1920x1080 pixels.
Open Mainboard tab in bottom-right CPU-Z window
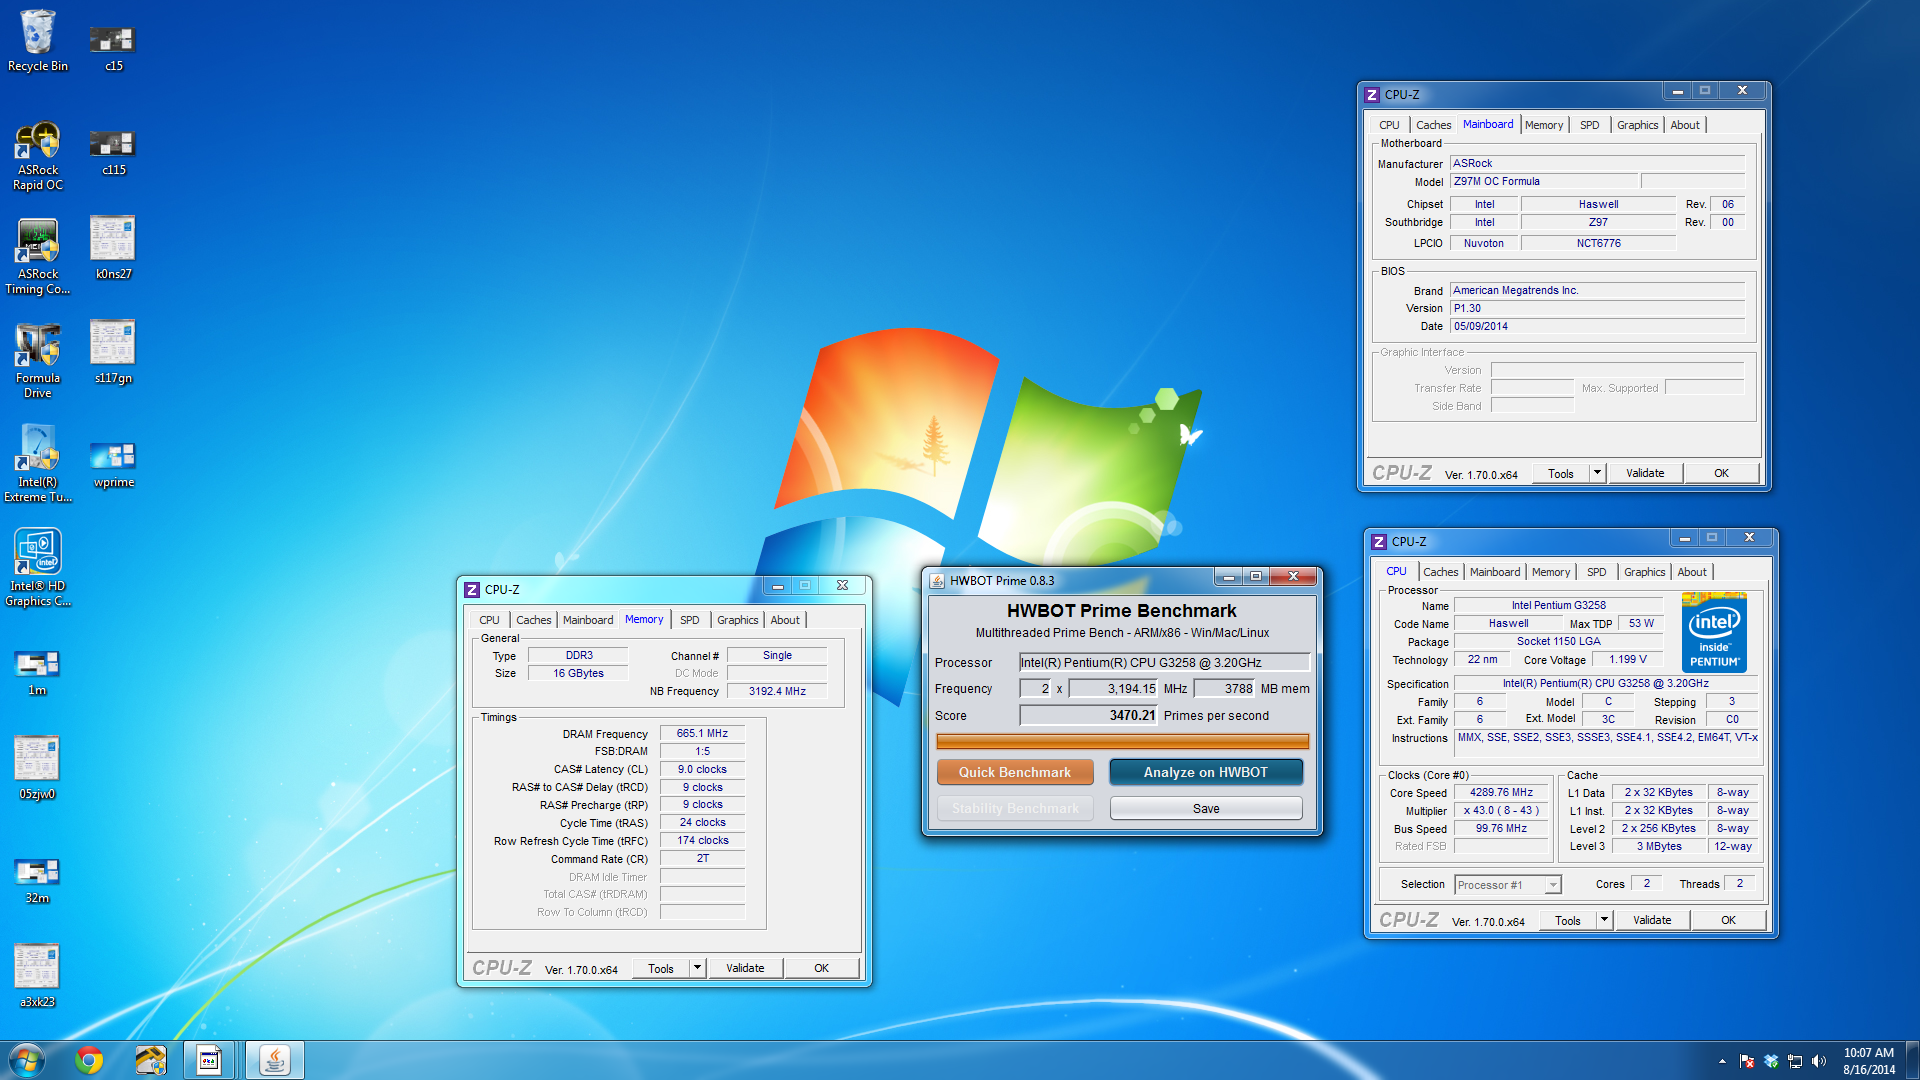click(1495, 572)
